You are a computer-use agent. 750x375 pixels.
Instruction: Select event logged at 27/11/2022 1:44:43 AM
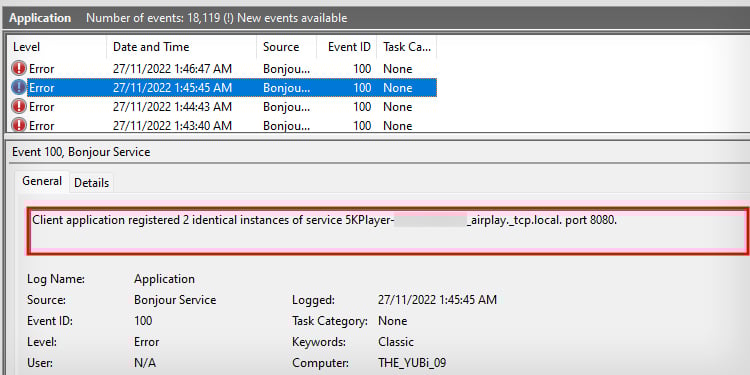(x=223, y=106)
